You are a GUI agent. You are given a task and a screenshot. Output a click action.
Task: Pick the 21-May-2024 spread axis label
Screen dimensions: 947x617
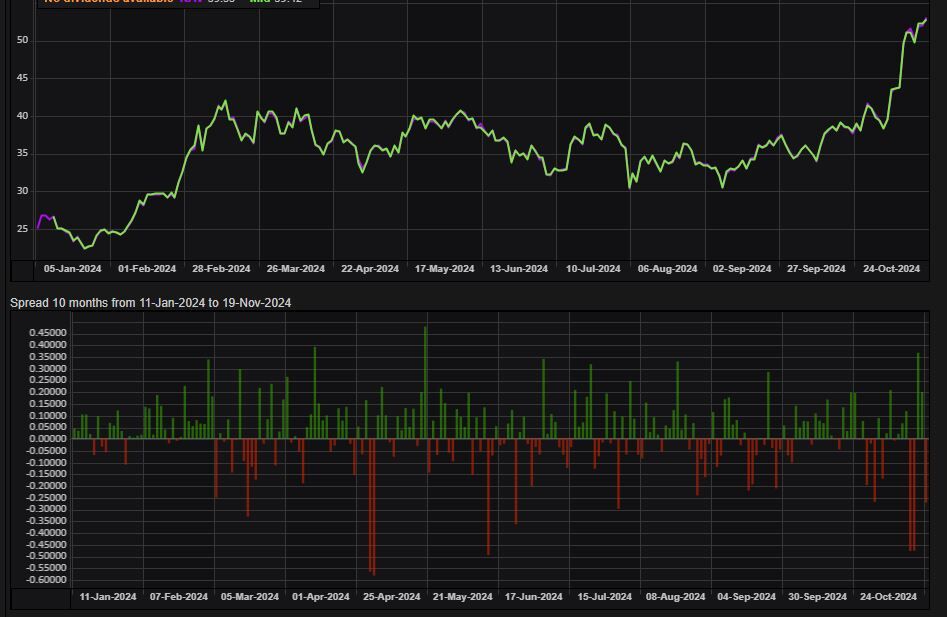[463, 596]
